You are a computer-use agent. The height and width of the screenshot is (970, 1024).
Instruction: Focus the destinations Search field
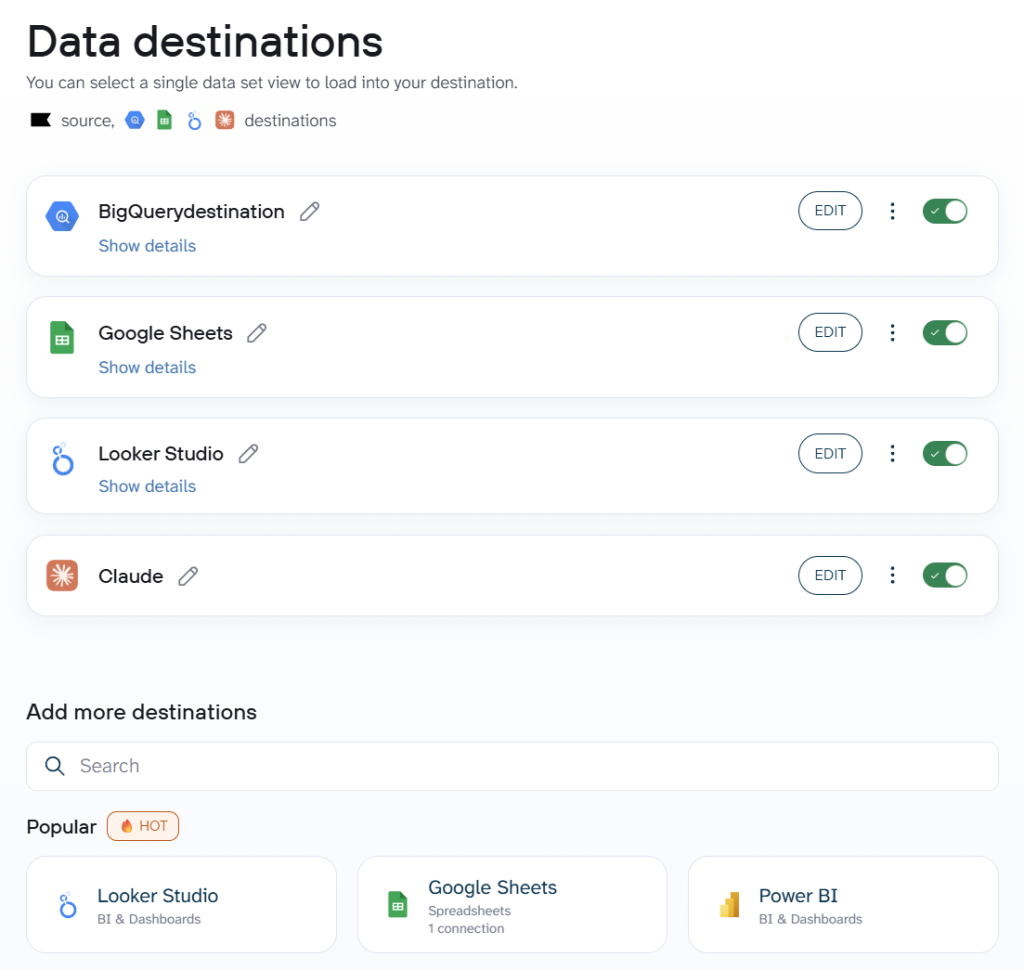512,766
